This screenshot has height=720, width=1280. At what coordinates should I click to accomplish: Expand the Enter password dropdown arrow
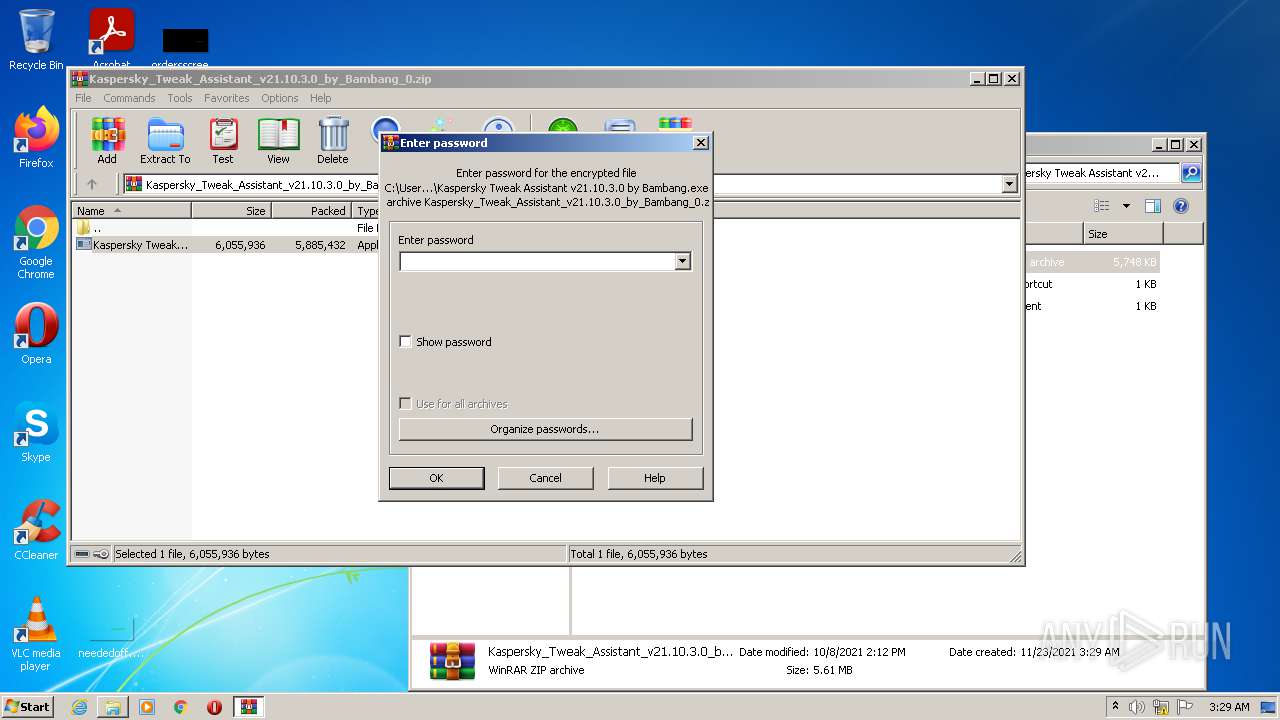click(682, 261)
